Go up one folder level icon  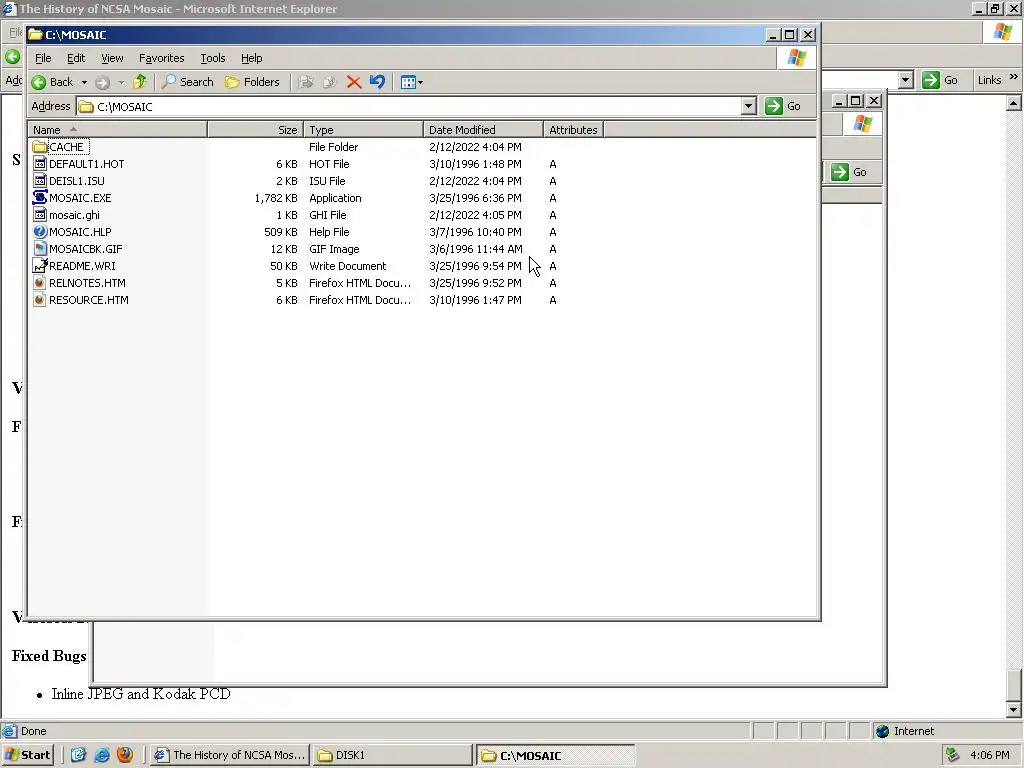140,82
